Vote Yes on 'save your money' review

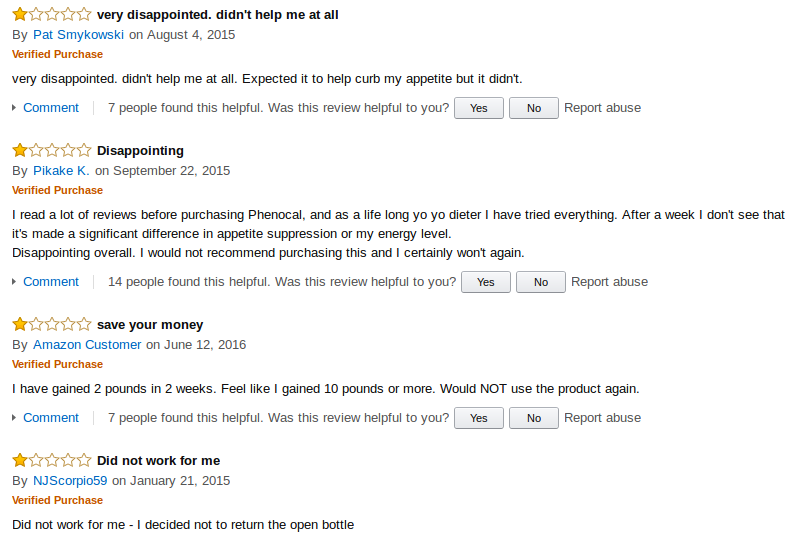pos(479,418)
